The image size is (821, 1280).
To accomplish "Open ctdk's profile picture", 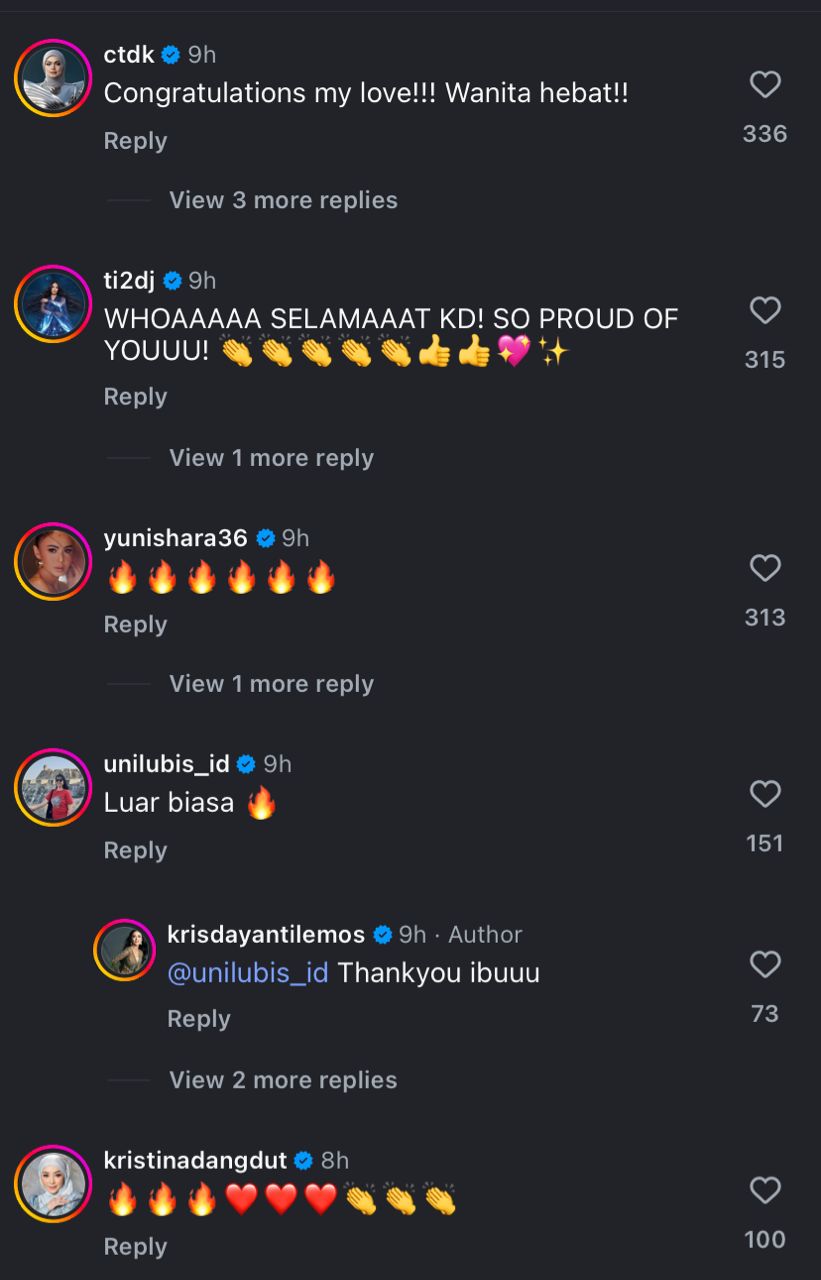I will pos(53,78).
